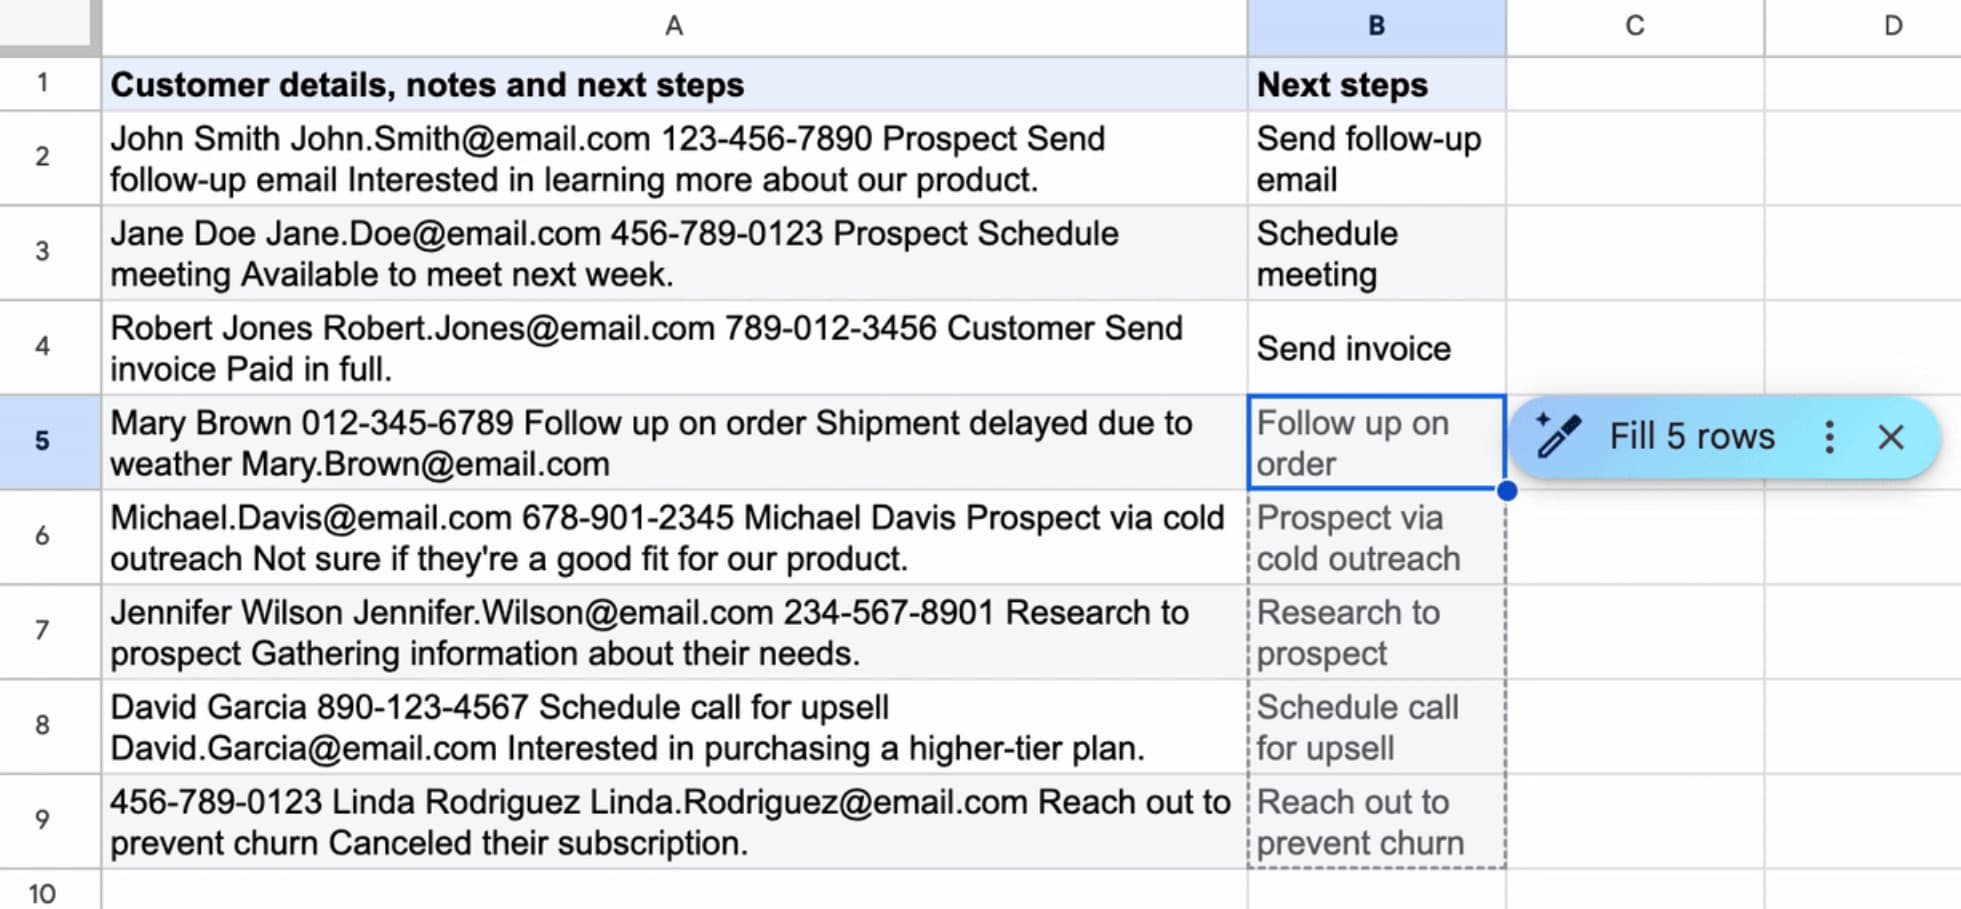
Task: Select column A header
Action: click(x=674, y=26)
